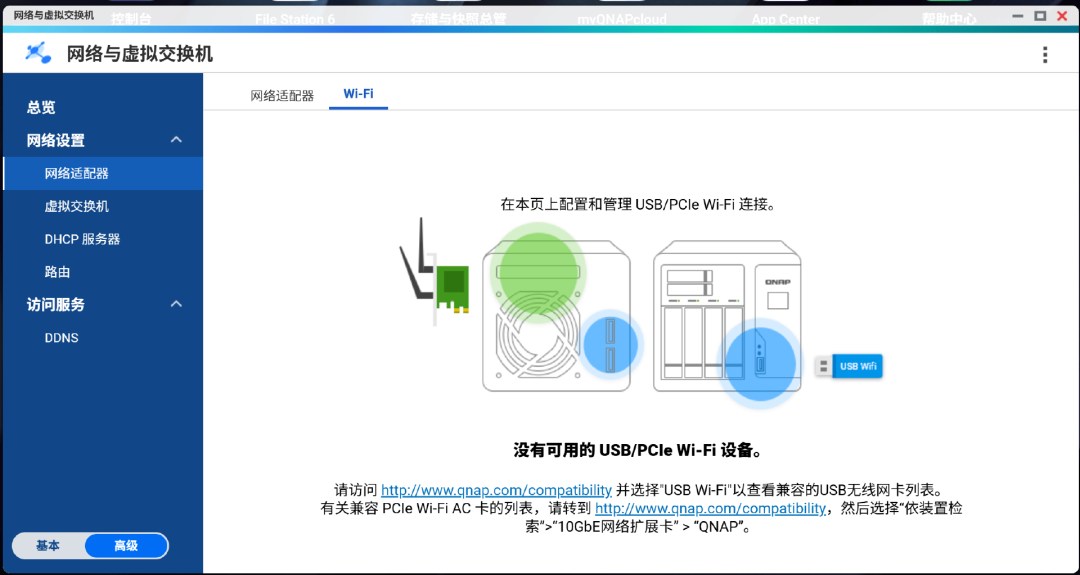
Task: Select the Wi-Fi tab
Action: (358, 94)
